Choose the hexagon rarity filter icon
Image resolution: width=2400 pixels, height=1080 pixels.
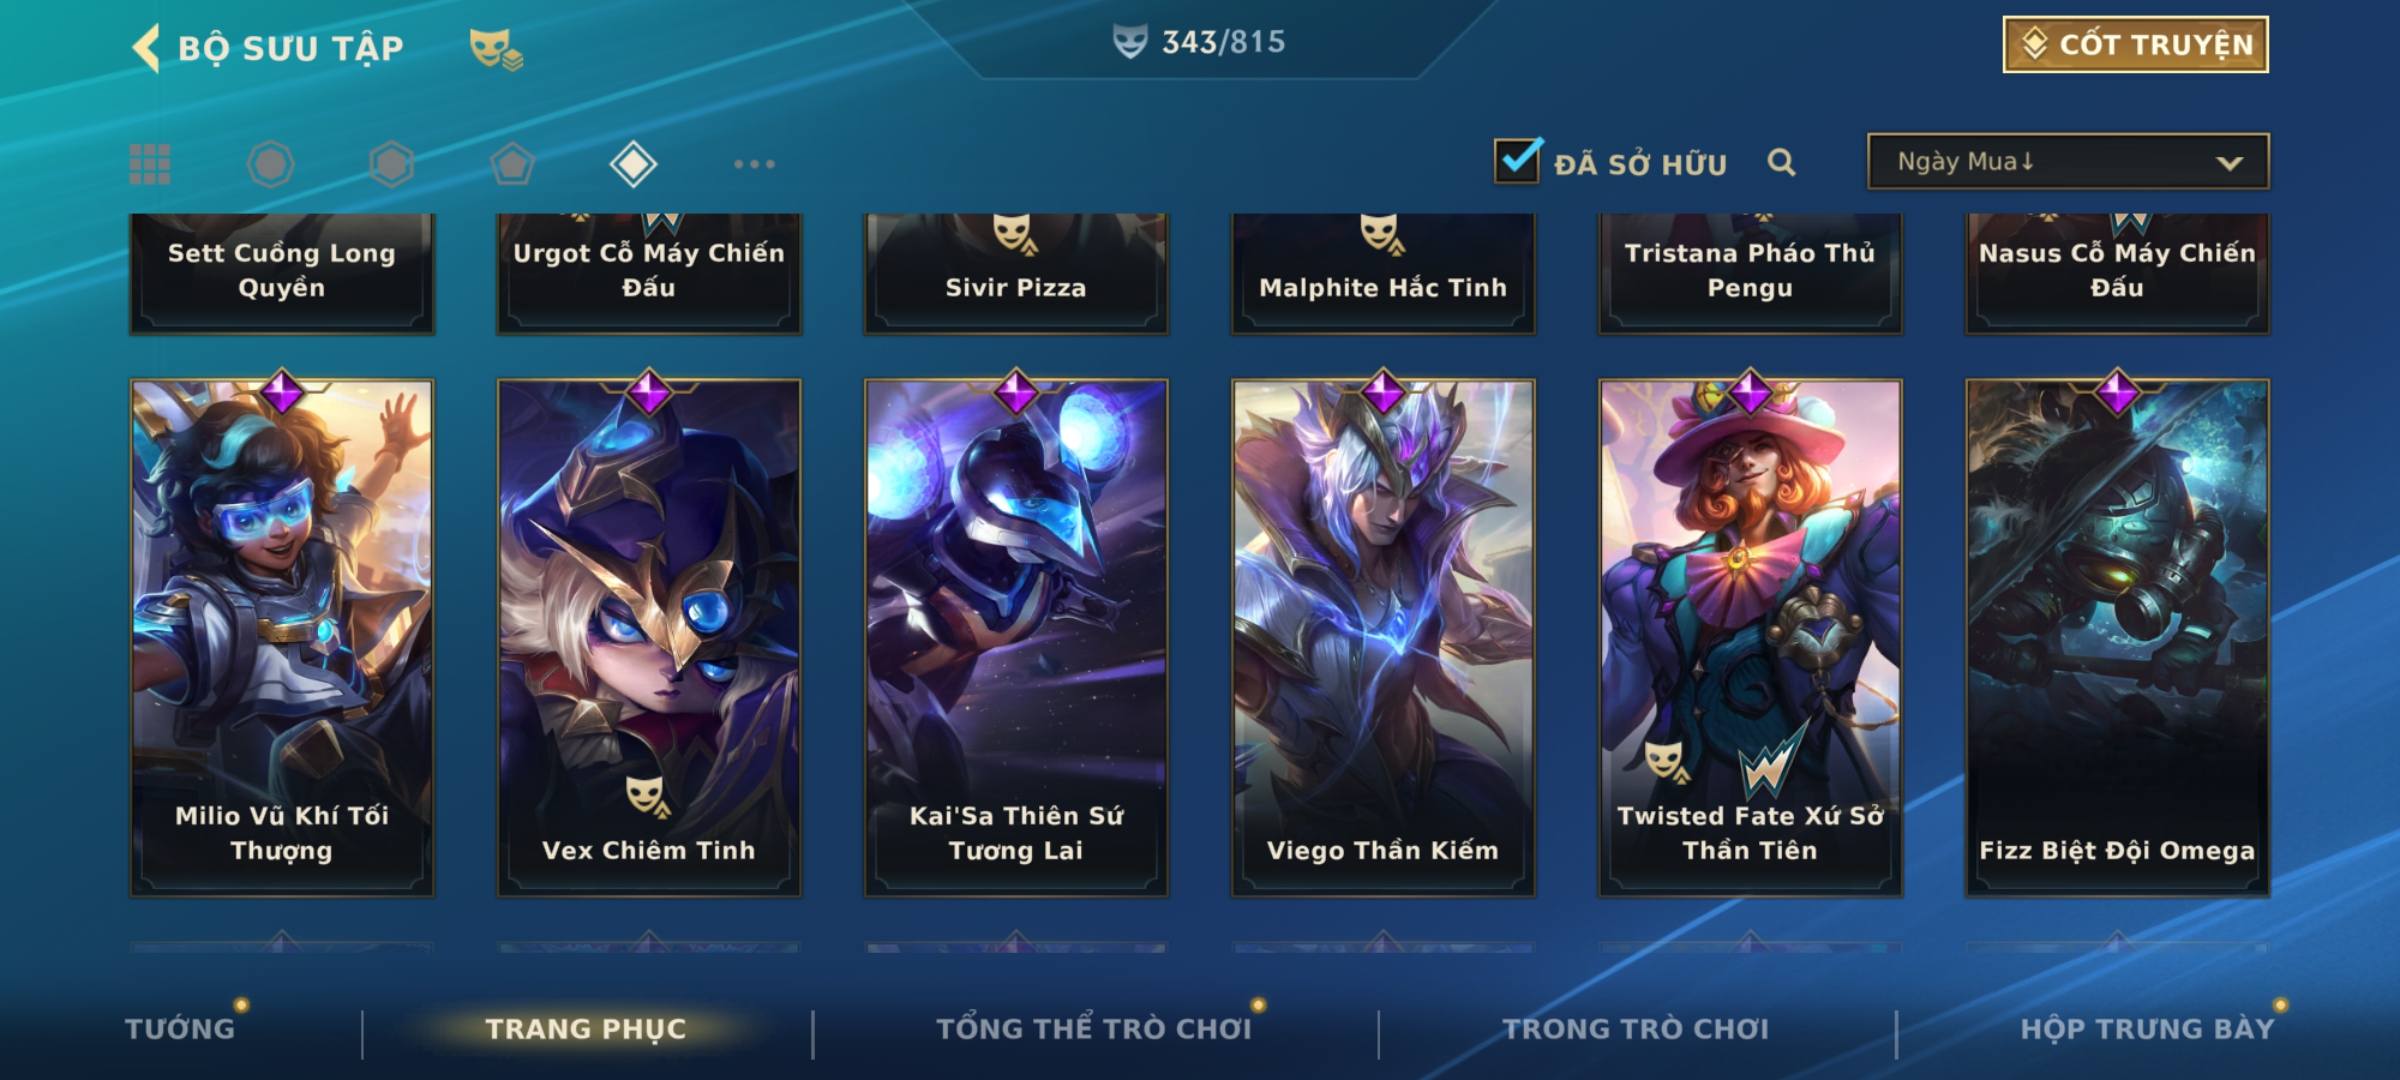(x=391, y=164)
